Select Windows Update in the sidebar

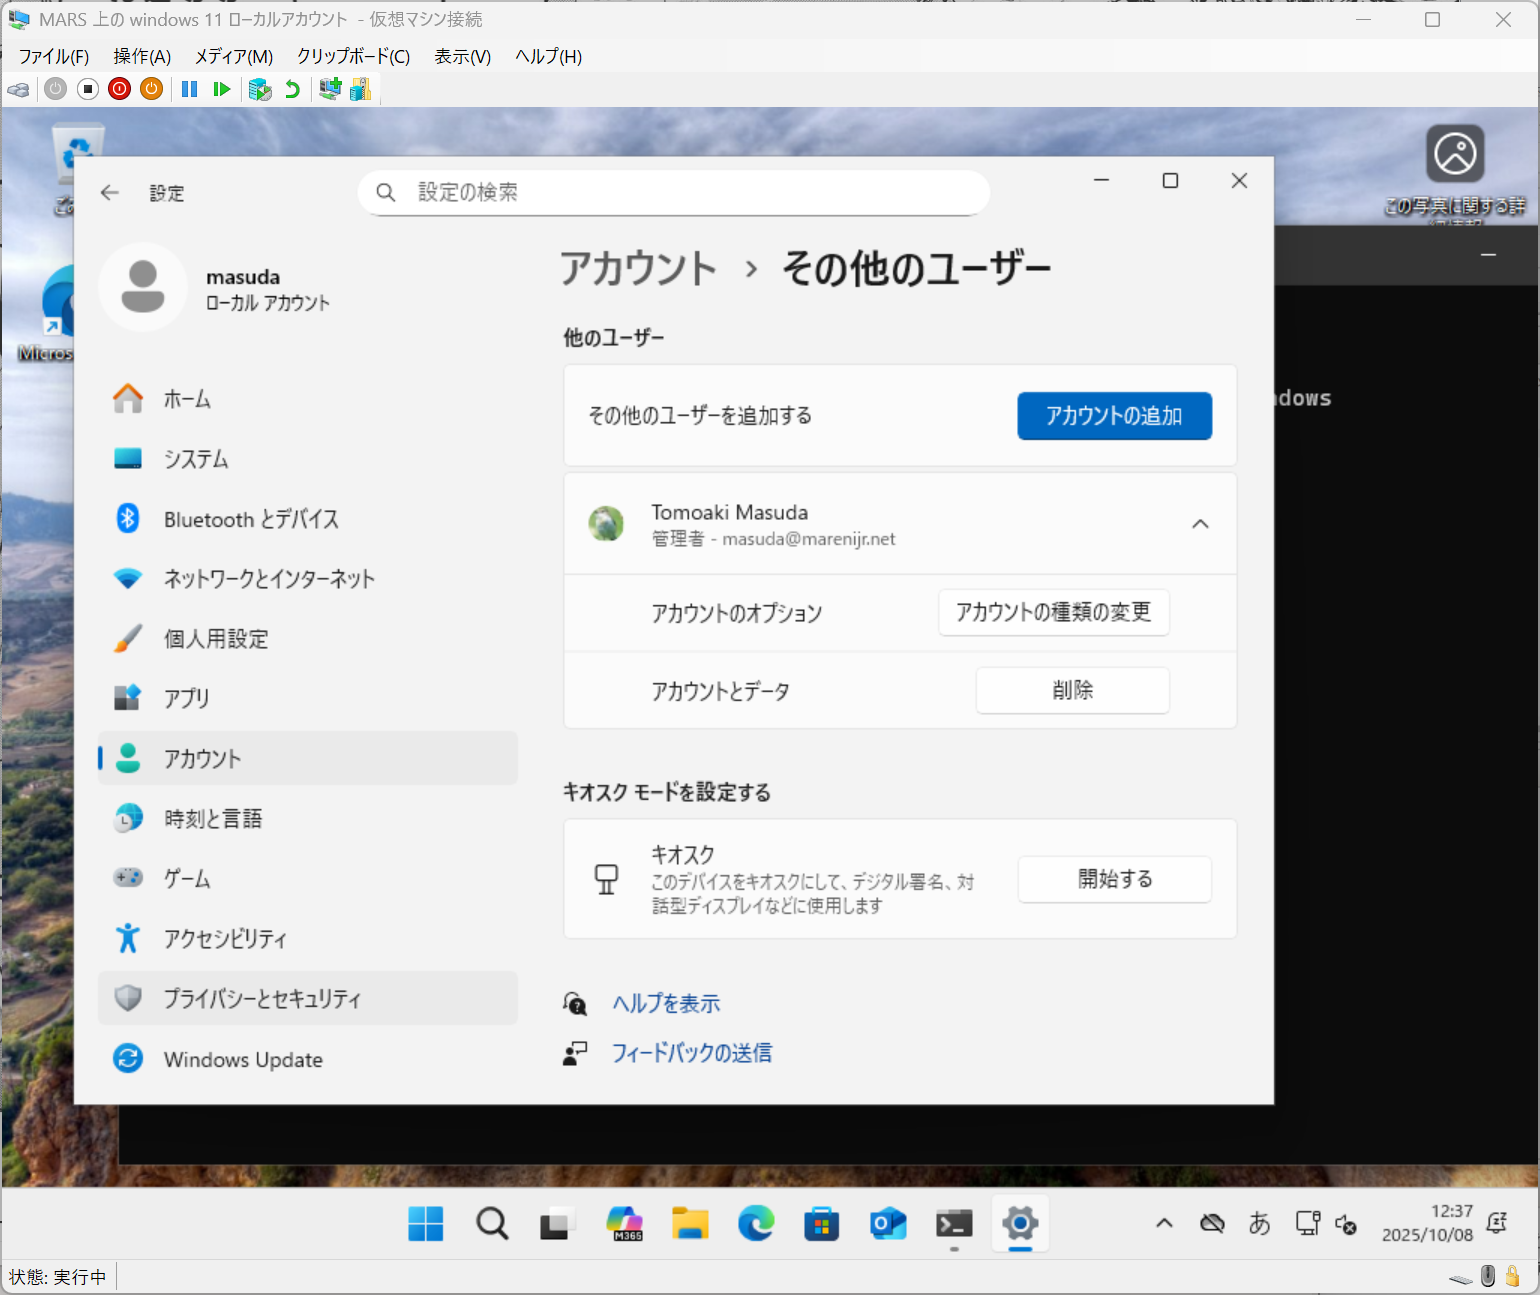click(x=243, y=1059)
